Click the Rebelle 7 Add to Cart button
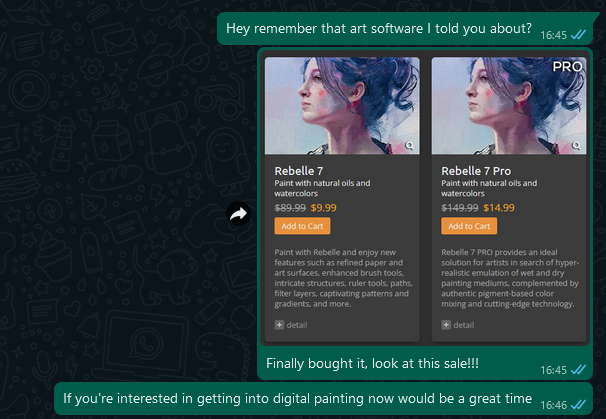The image size is (606, 419). pos(302,226)
